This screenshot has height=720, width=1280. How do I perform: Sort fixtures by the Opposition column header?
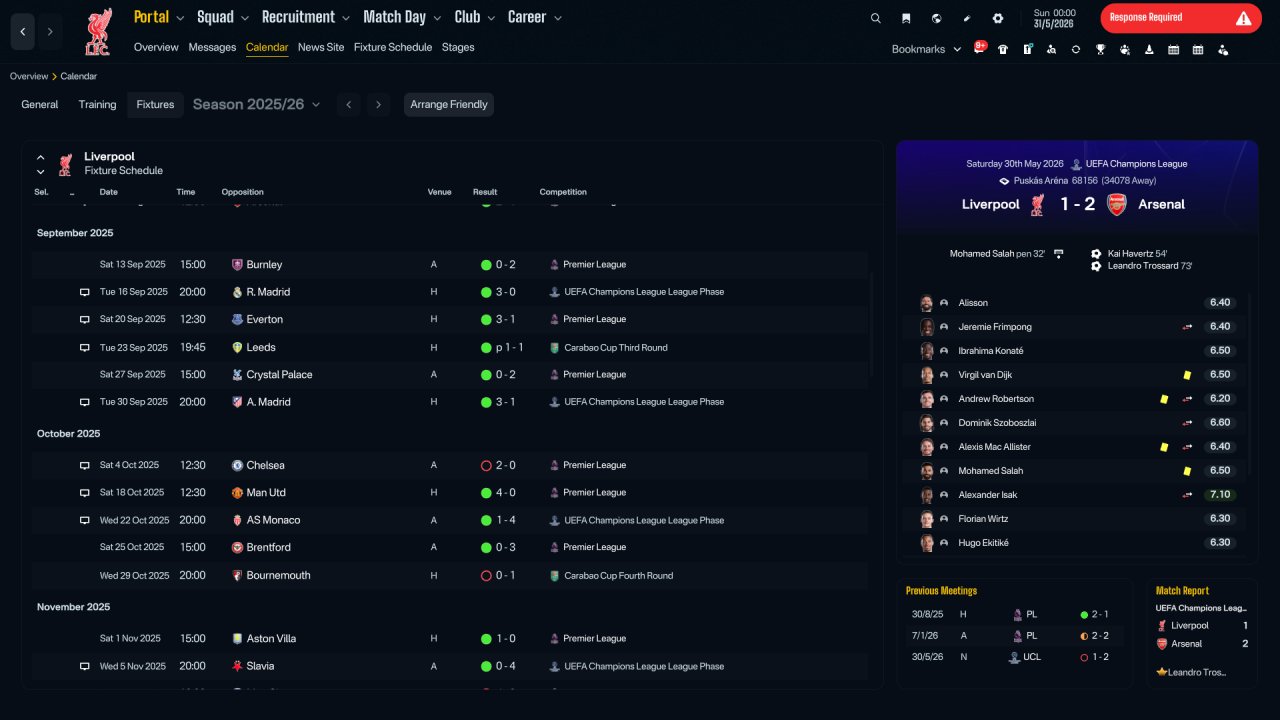click(243, 192)
